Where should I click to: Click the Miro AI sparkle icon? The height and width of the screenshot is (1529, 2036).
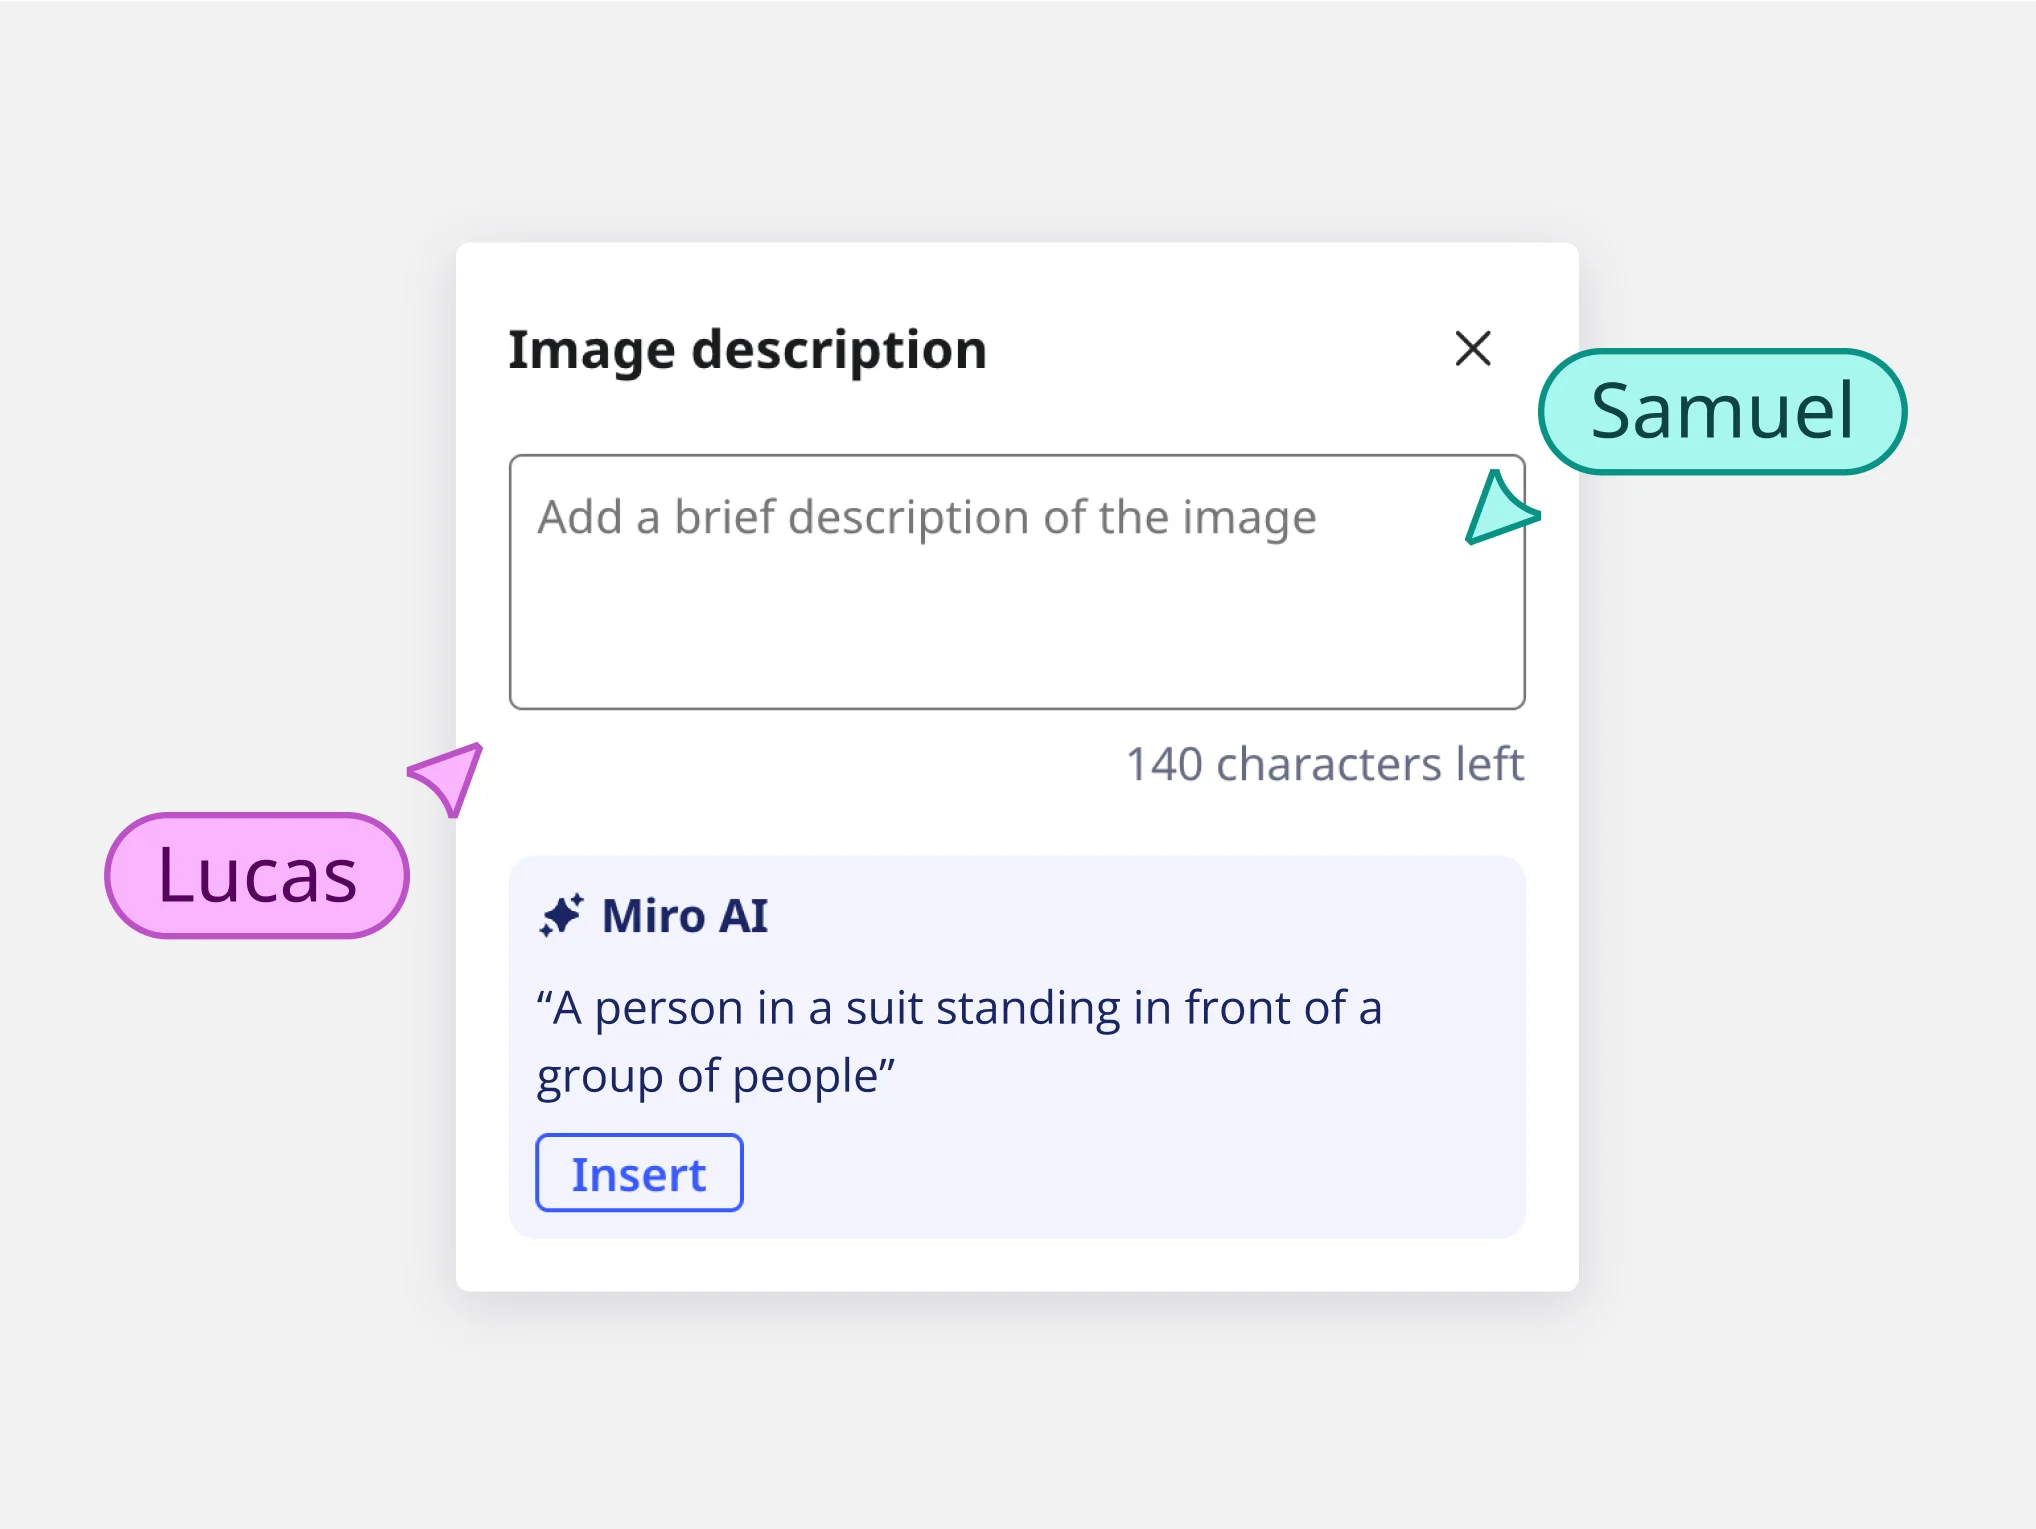pos(561,915)
